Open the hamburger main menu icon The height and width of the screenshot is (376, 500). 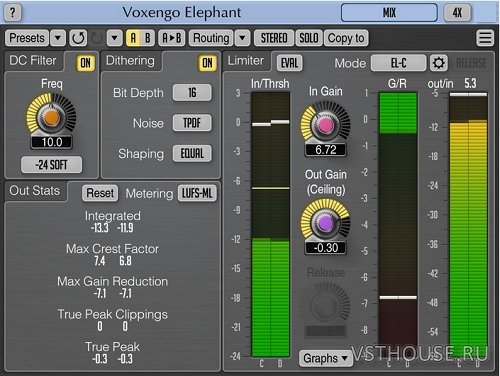pos(485,38)
